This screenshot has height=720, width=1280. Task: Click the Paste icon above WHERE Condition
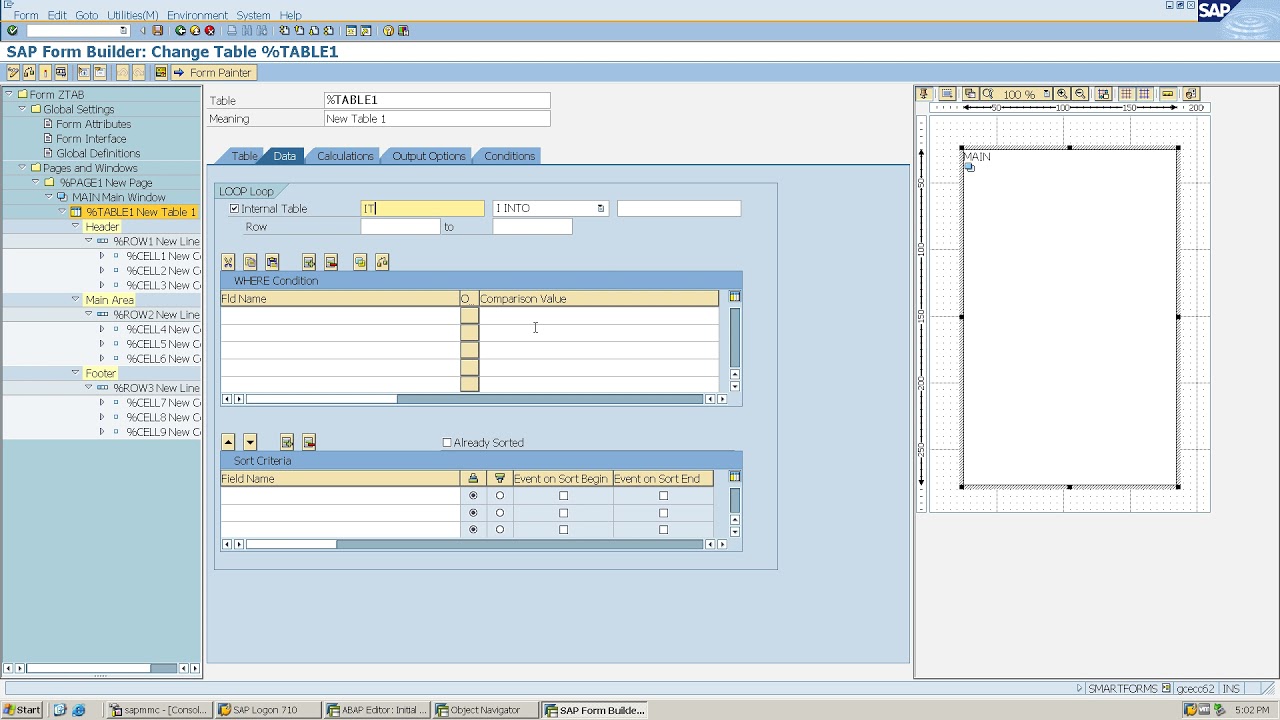click(272, 262)
